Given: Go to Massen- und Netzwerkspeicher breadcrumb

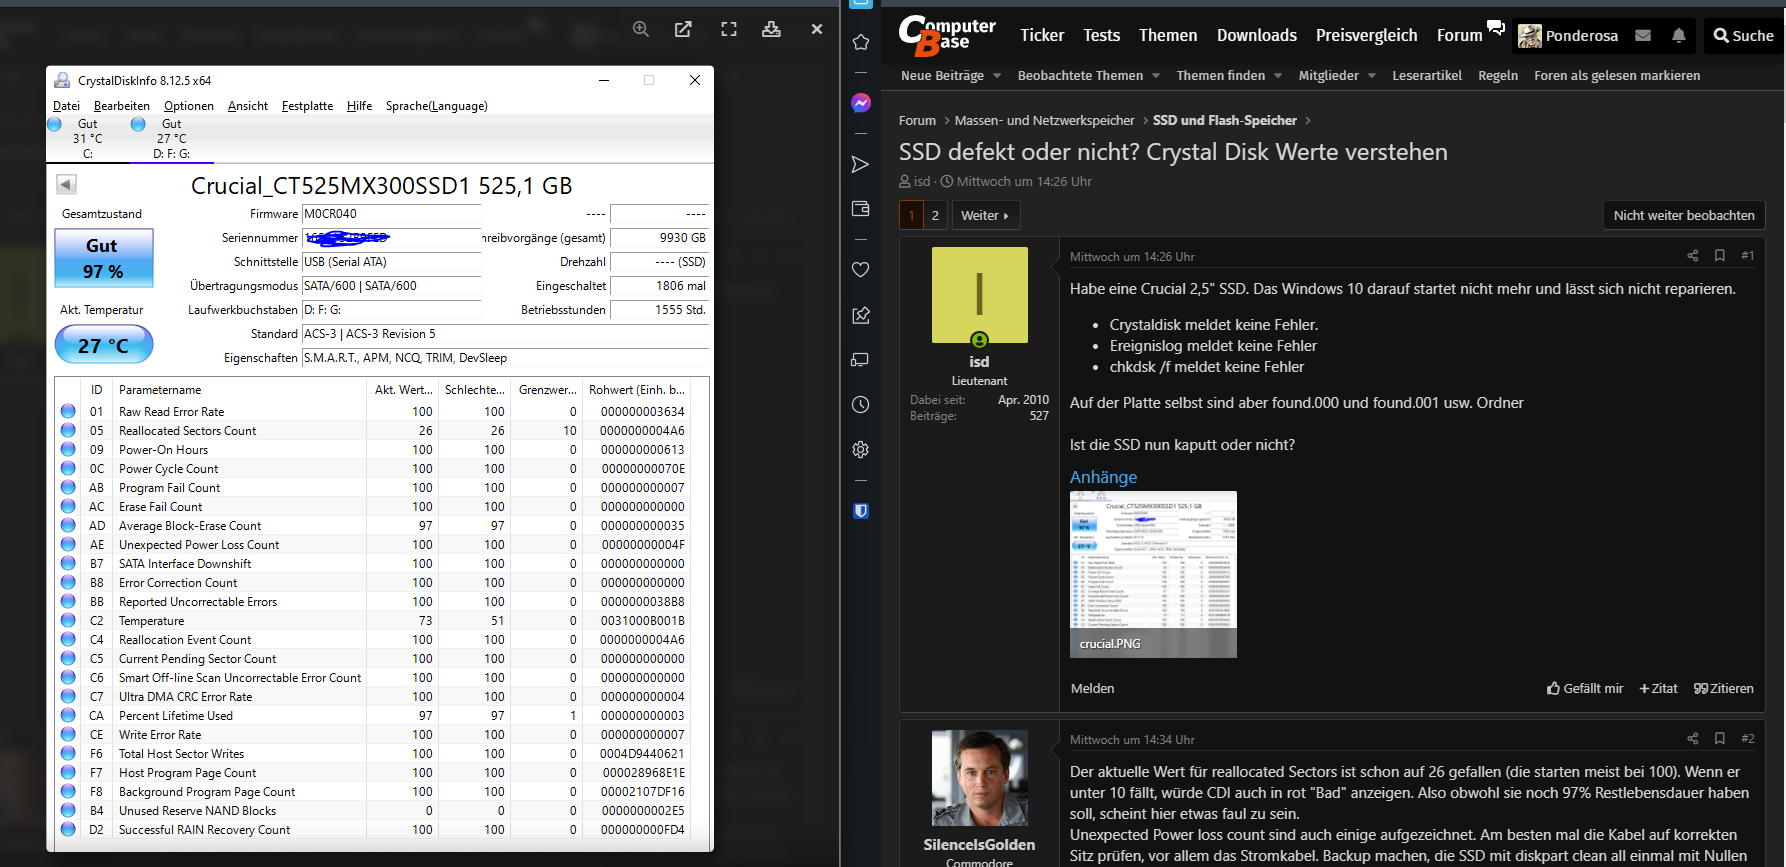Looking at the screenshot, I should tap(1044, 120).
